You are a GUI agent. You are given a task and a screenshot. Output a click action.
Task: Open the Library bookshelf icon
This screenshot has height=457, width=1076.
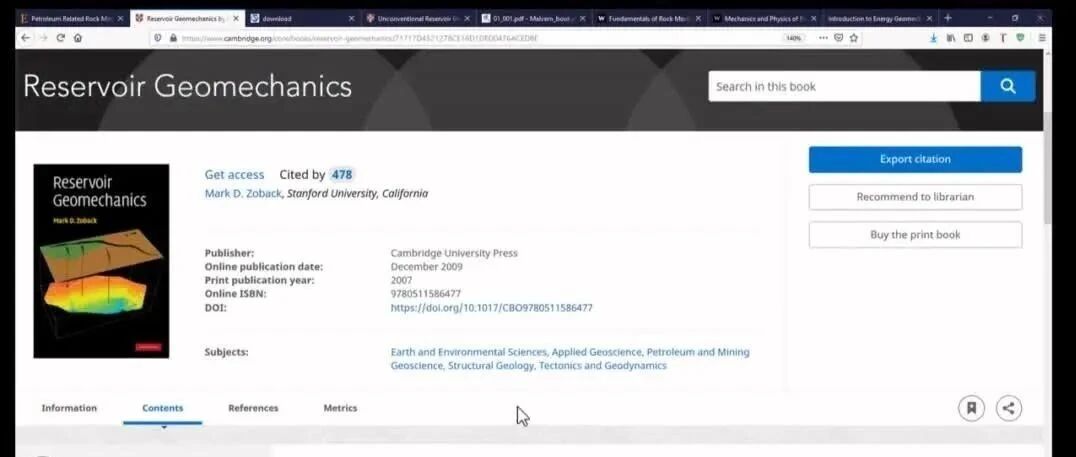click(x=951, y=38)
